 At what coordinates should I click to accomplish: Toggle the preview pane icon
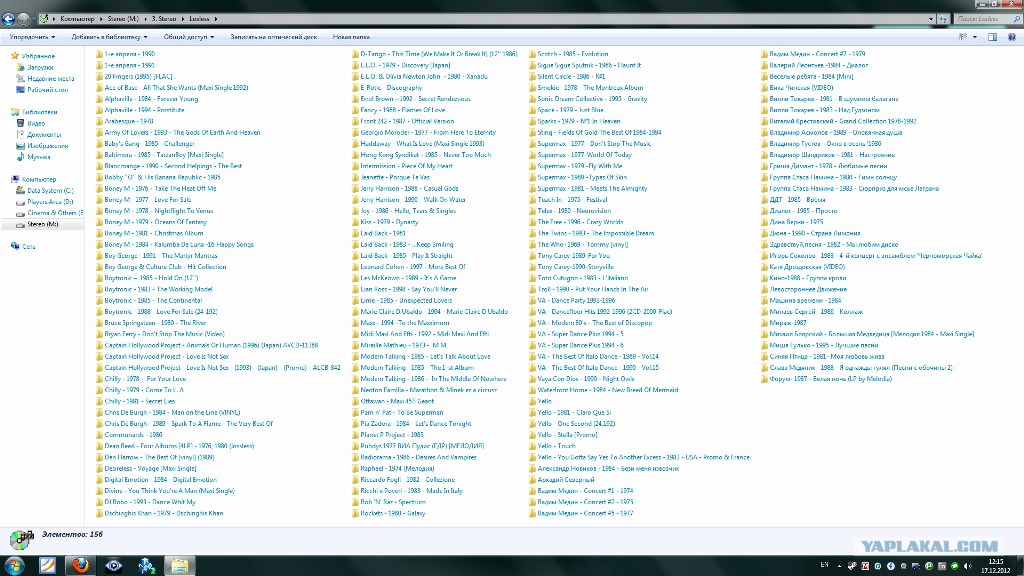pyautogui.click(x=993, y=37)
